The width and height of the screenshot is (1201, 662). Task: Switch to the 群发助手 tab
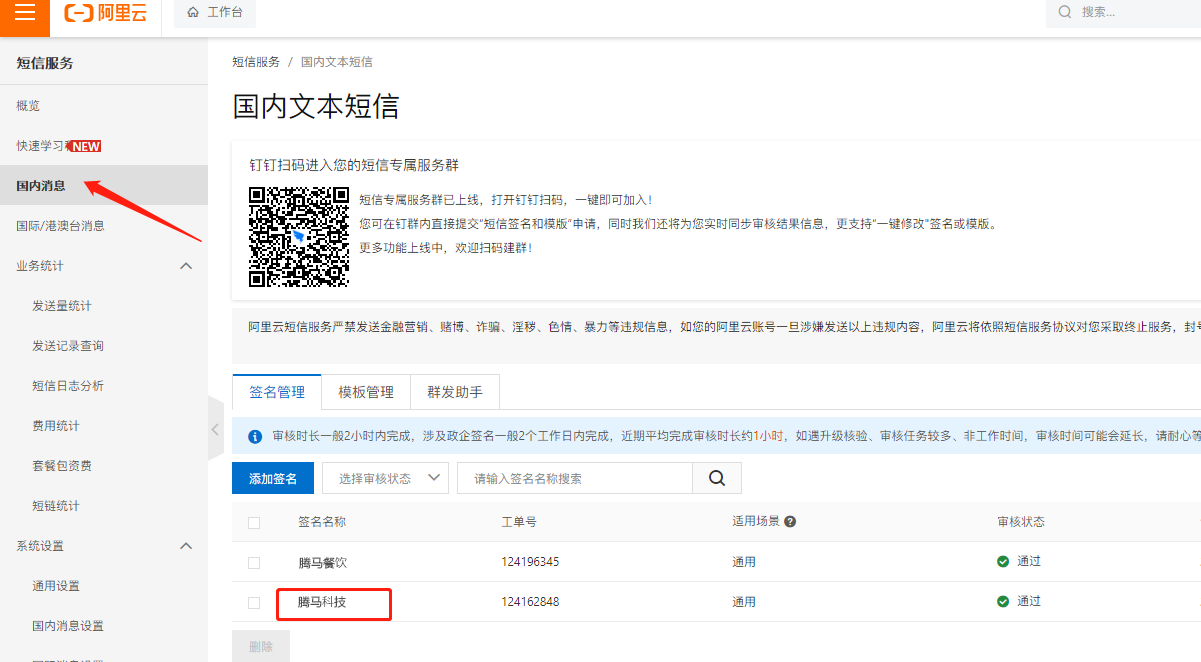pyautogui.click(x=455, y=392)
